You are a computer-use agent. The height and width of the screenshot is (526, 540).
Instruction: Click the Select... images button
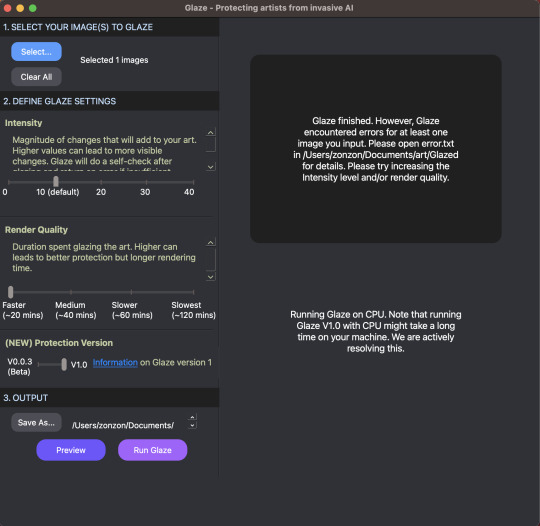(36, 52)
